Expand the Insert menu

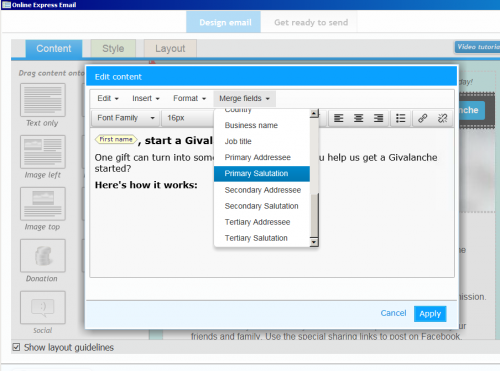[x=146, y=99]
